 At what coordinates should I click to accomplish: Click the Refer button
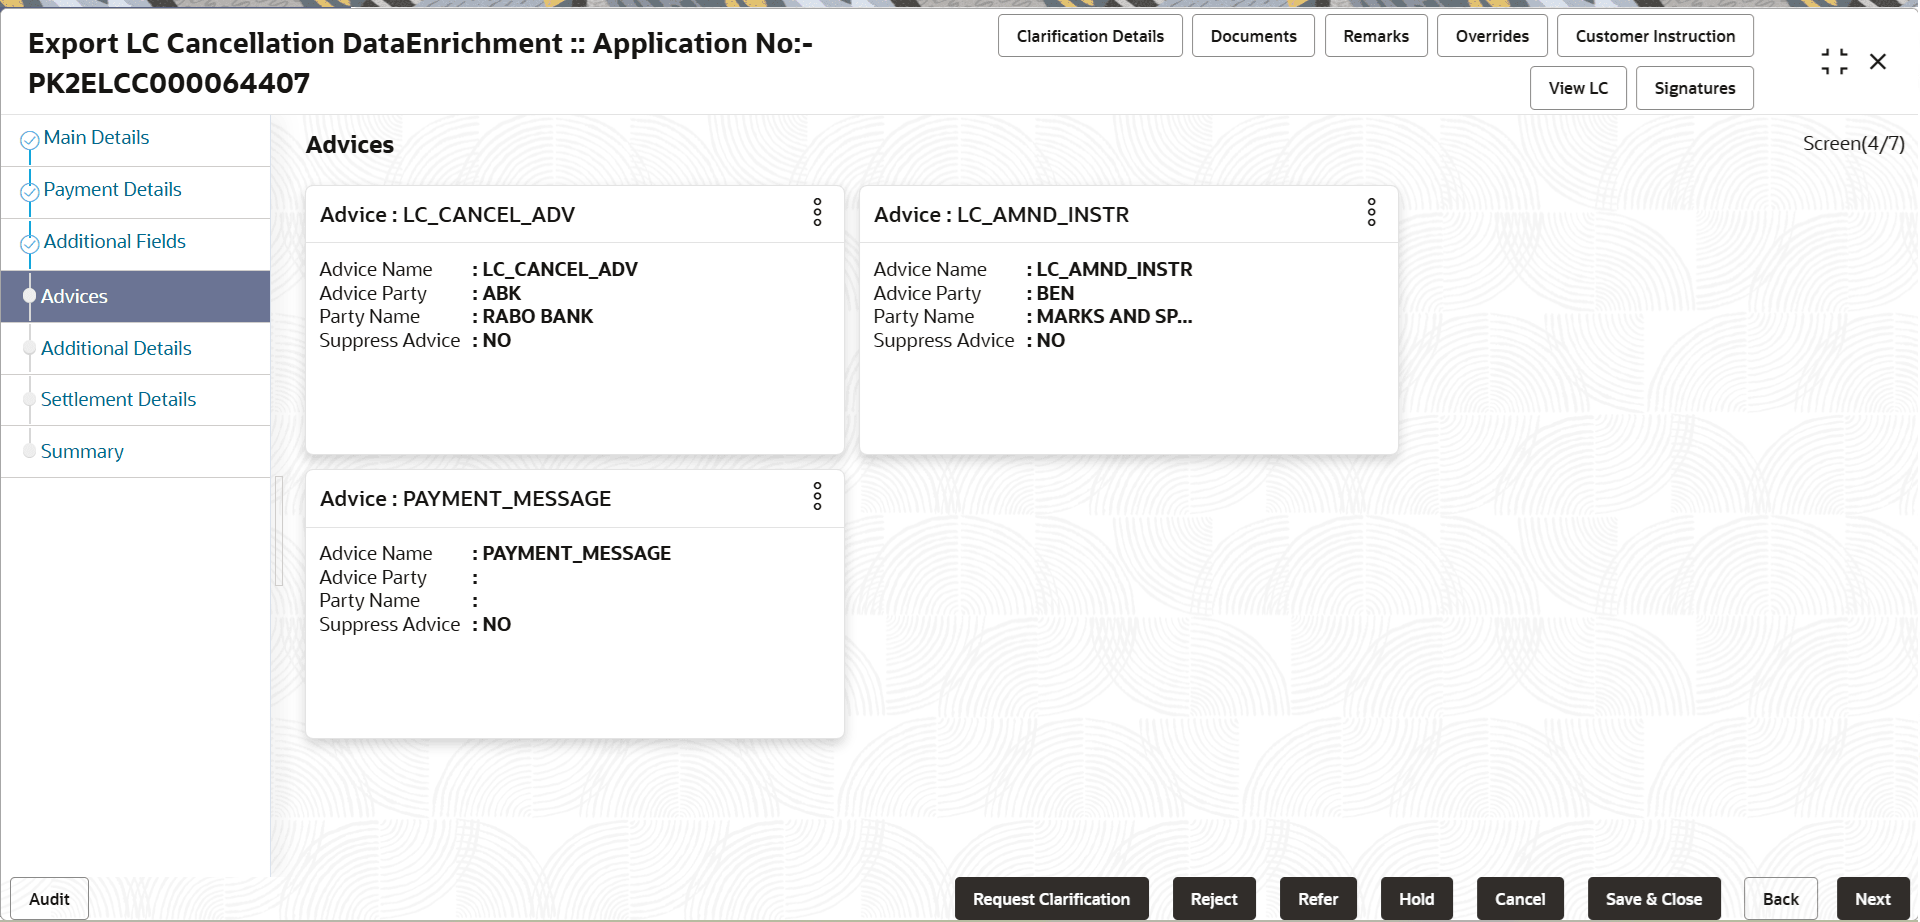pyautogui.click(x=1318, y=899)
